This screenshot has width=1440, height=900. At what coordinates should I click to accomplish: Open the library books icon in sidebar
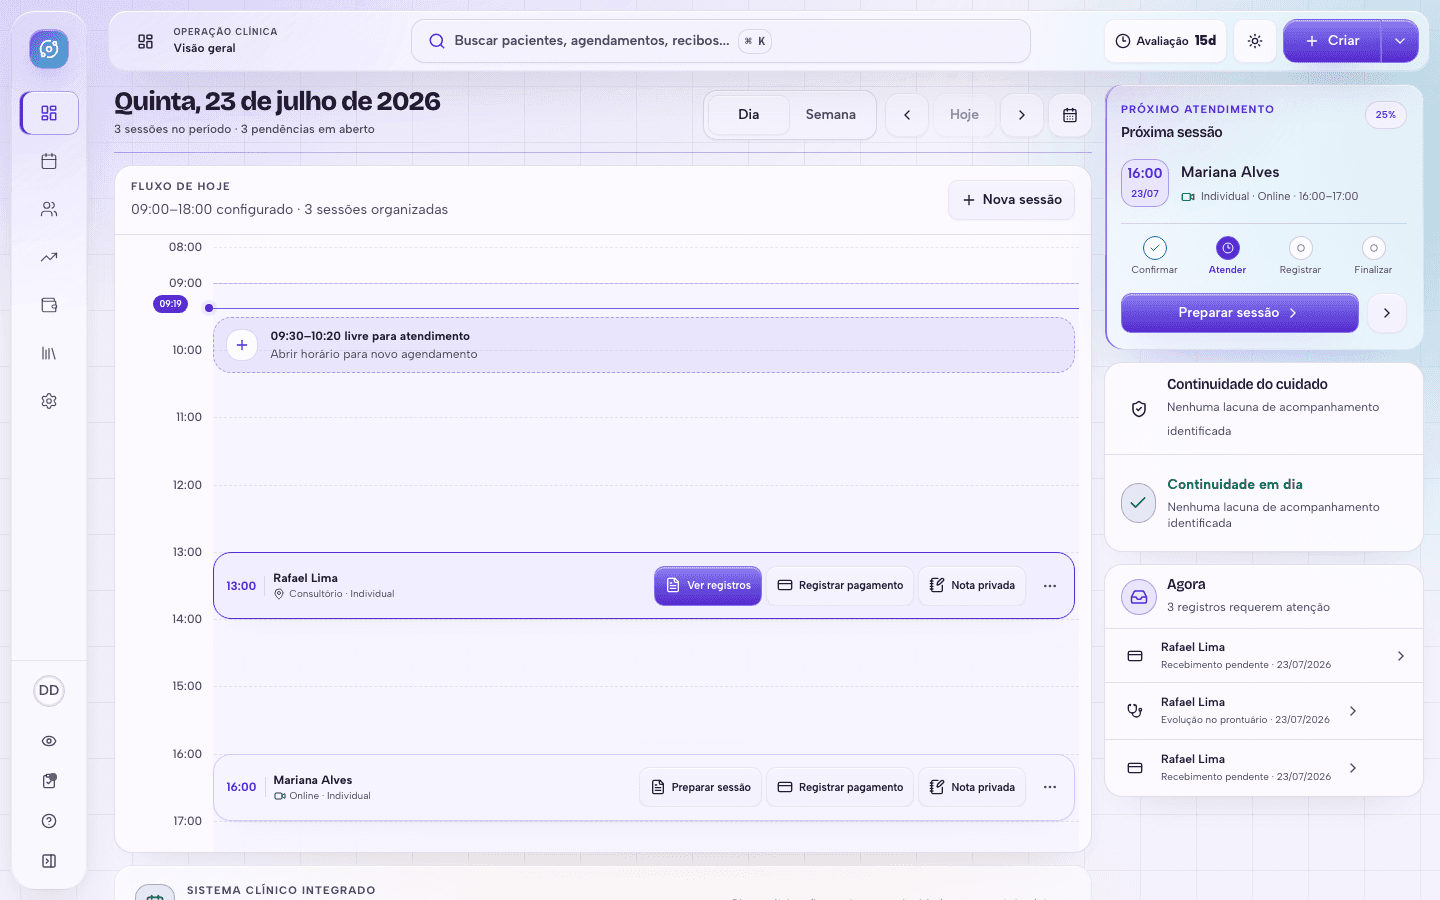(x=49, y=353)
